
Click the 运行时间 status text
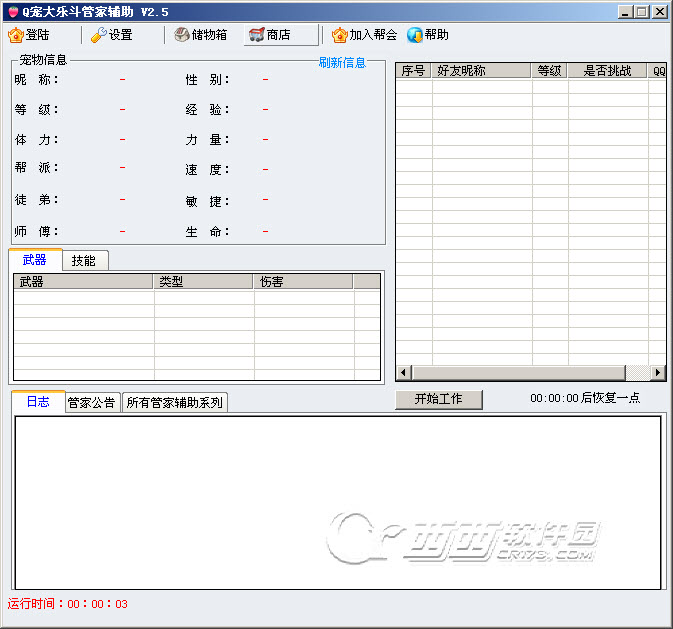point(67,604)
